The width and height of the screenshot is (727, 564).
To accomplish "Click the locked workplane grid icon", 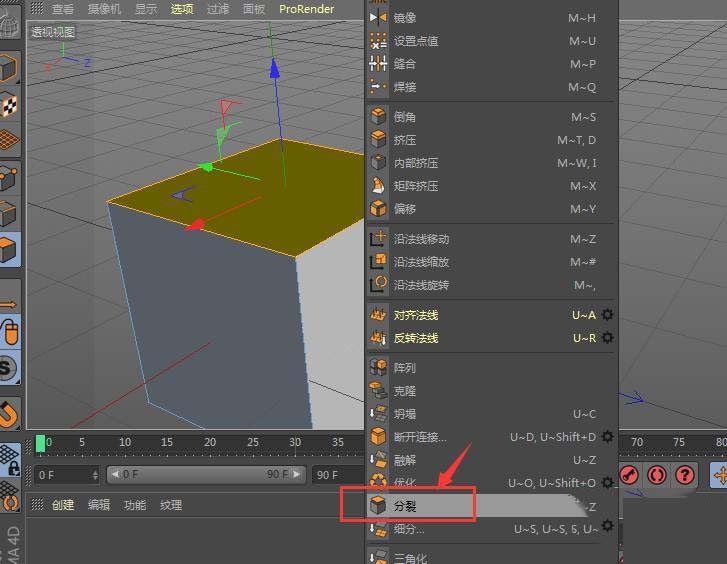I will pyautogui.click(x=10, y=459).
